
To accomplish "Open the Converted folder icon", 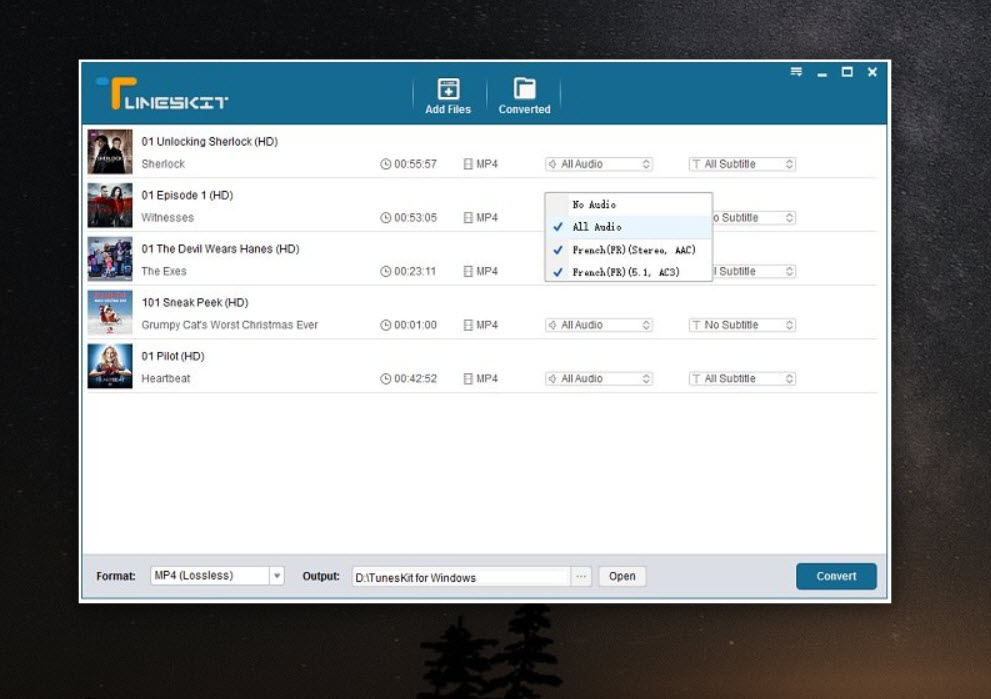I will coord(524,88).
